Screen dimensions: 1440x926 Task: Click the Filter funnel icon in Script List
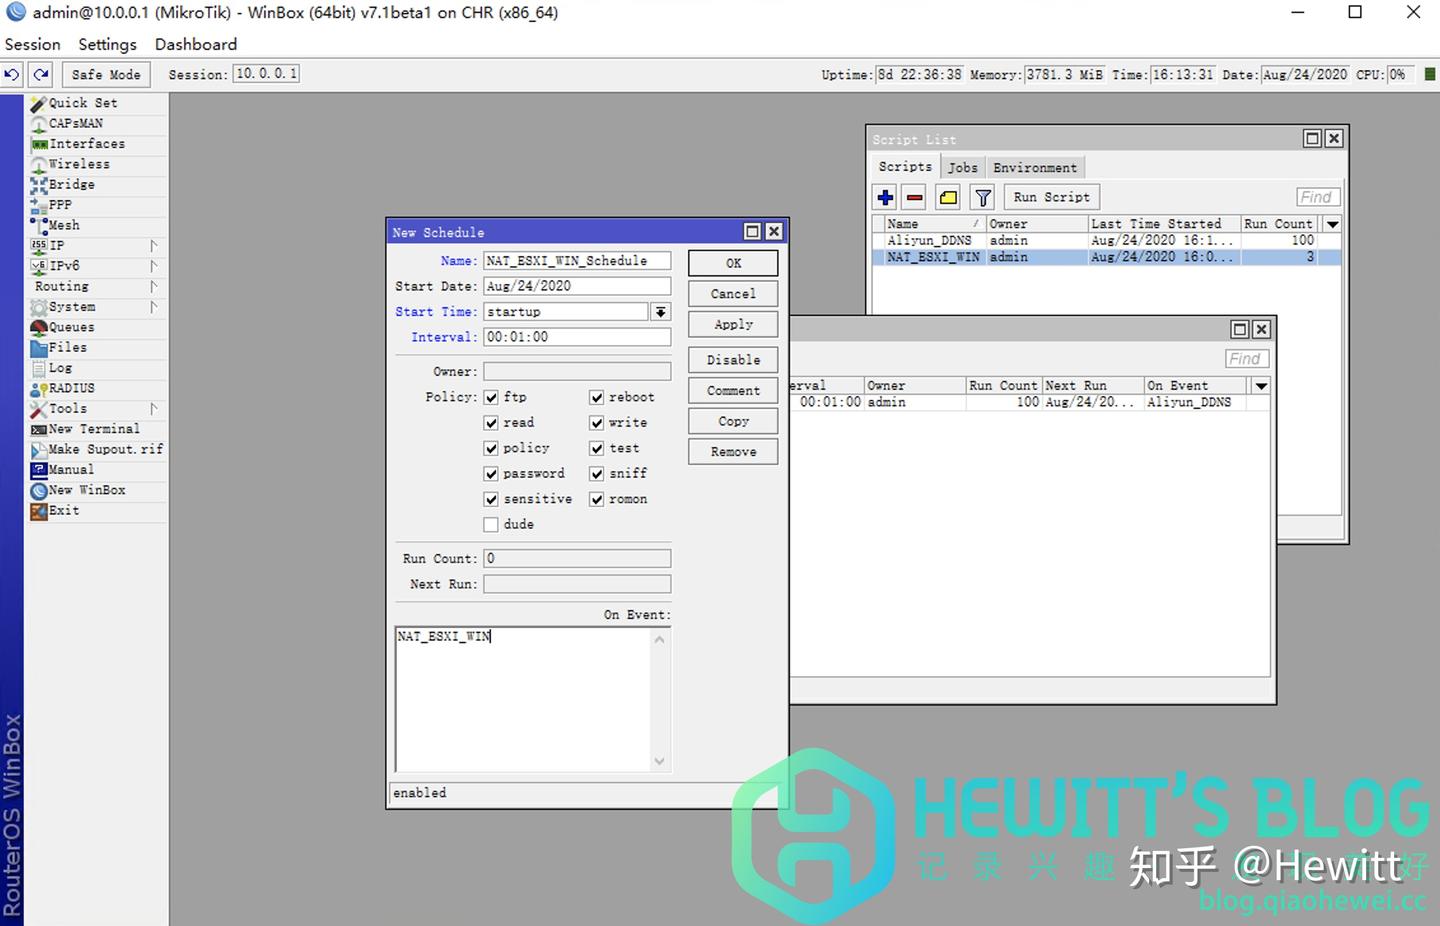(983, 197)
